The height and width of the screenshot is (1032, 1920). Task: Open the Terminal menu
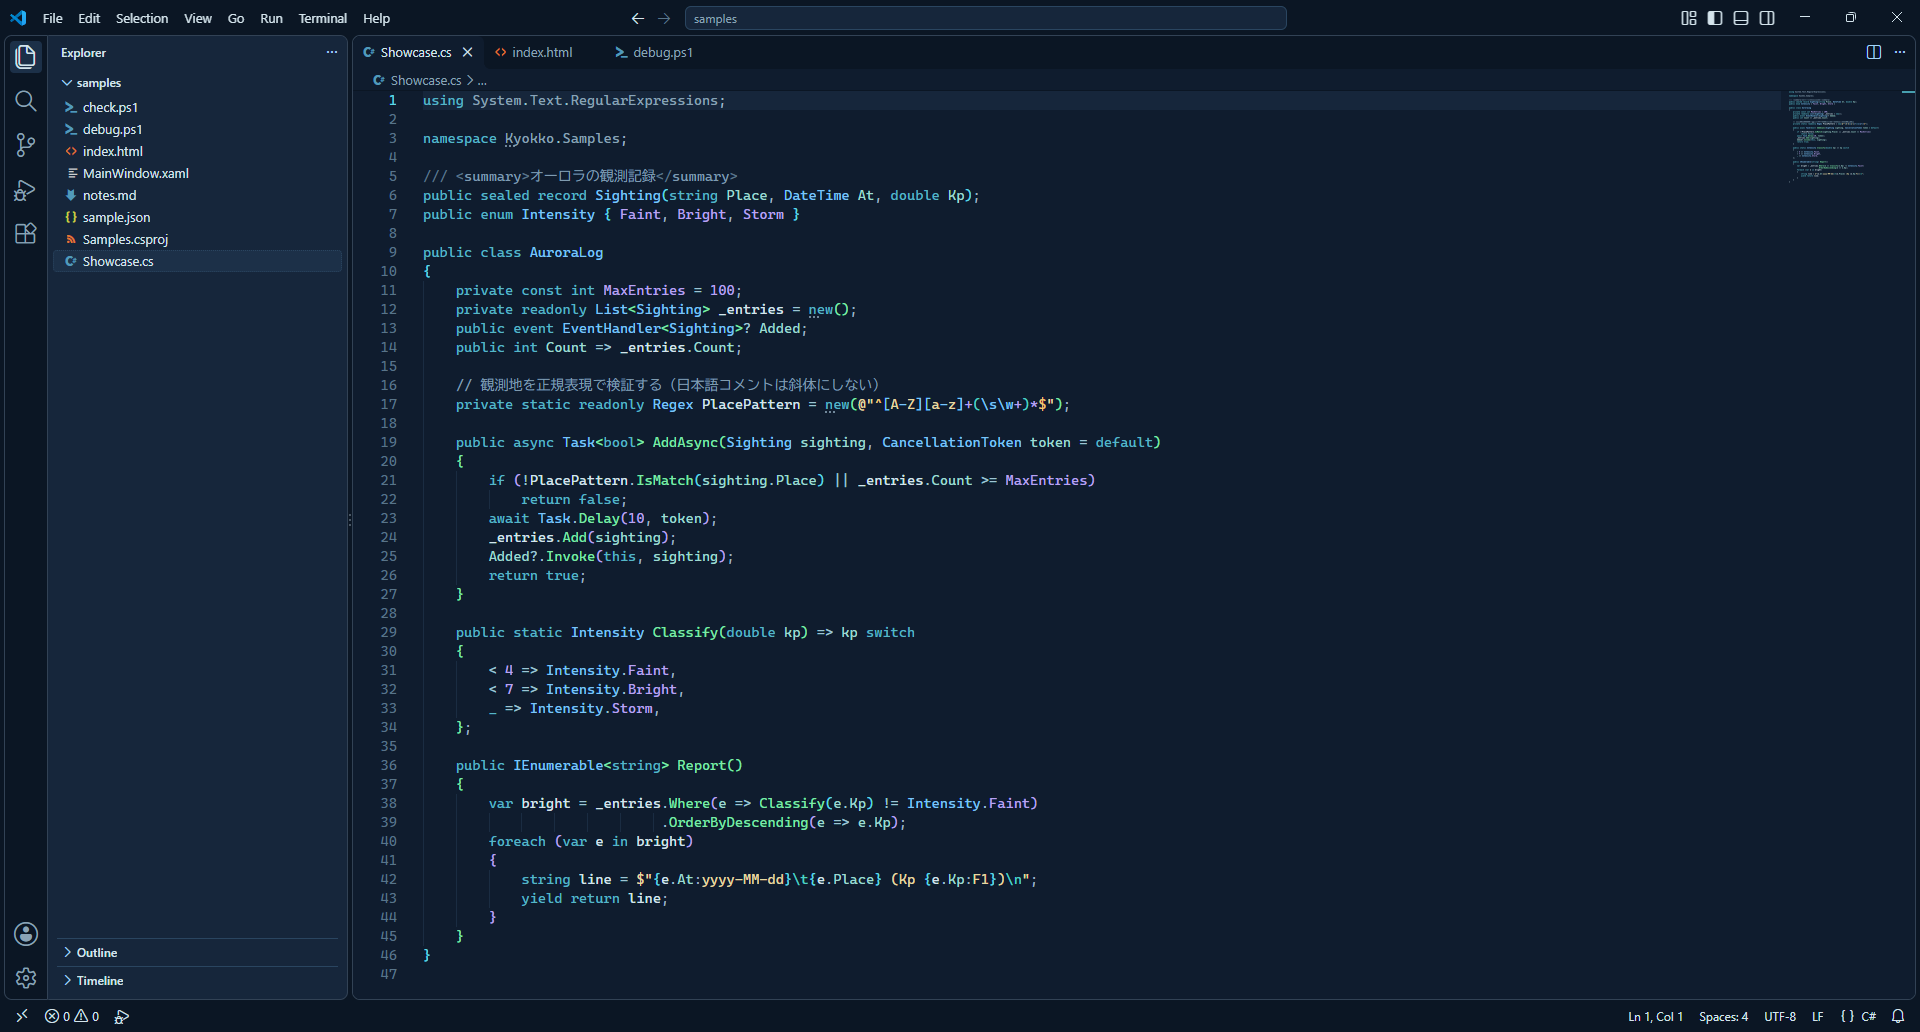tap(322, 18)
